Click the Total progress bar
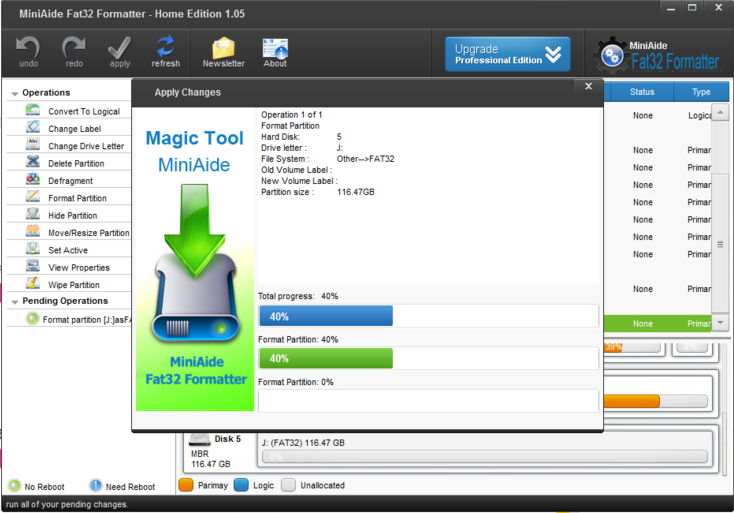The width and height of the screenshot is (734, 513). [428, 316]
